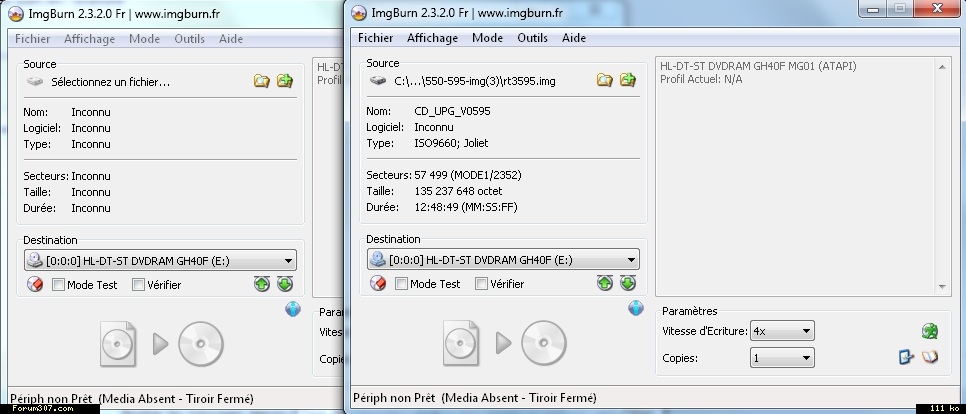Open Outils menu in right window

click(532, 38)
